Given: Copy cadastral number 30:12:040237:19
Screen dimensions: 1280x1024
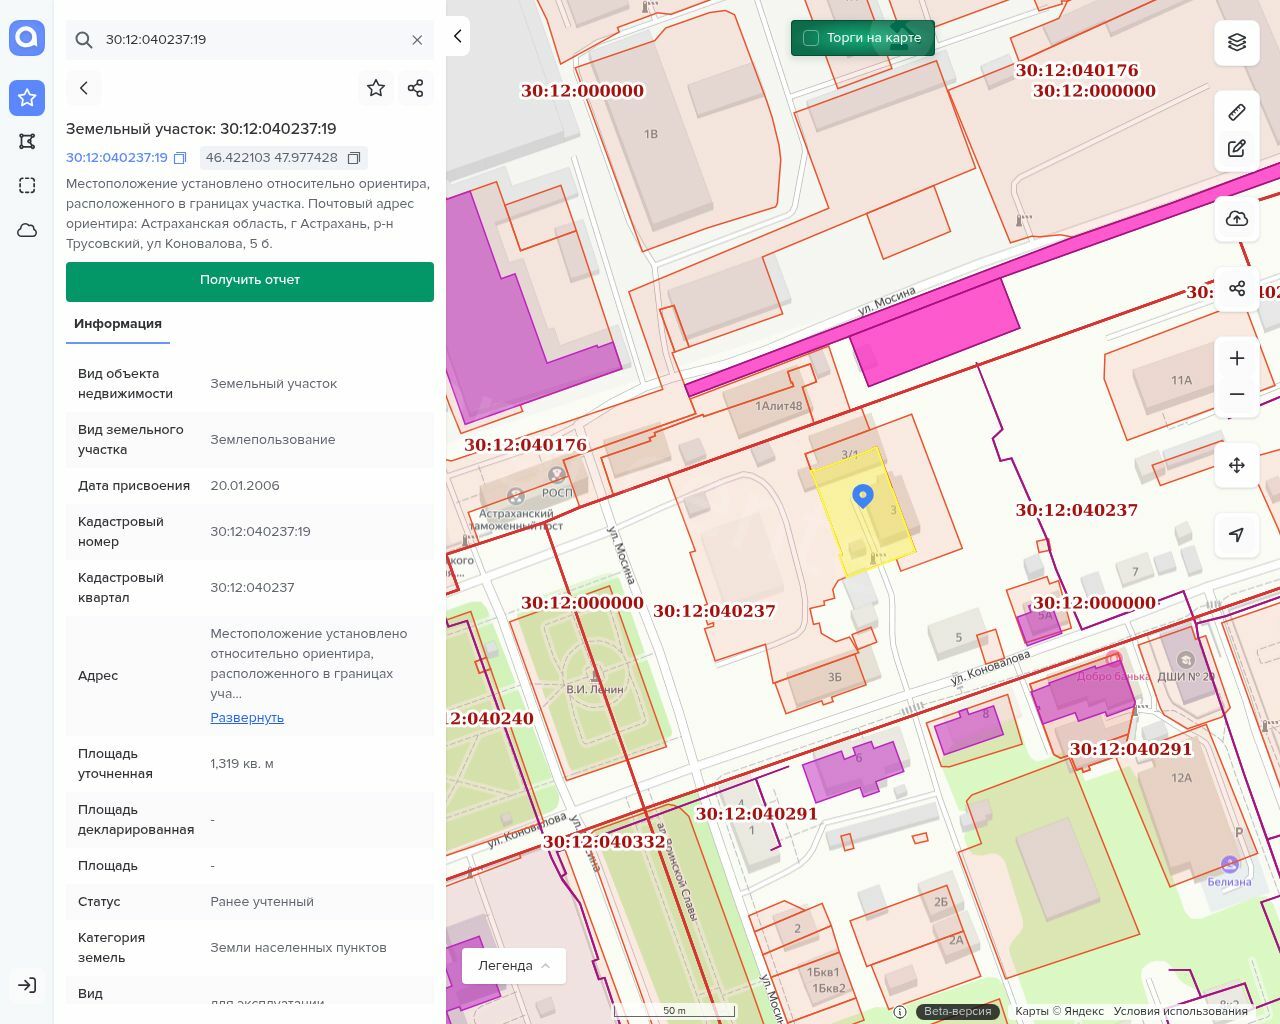Looking at the screenshot, I should pos(180,158).
